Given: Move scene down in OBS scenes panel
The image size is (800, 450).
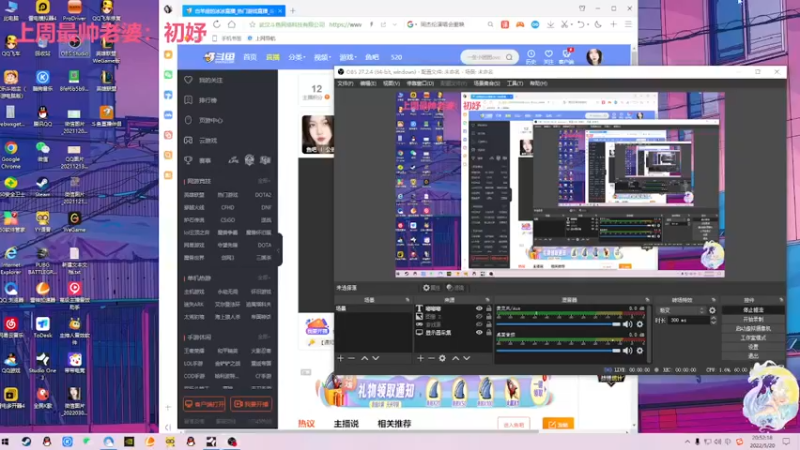Looking at the screenshot, I should click(376, 358).
